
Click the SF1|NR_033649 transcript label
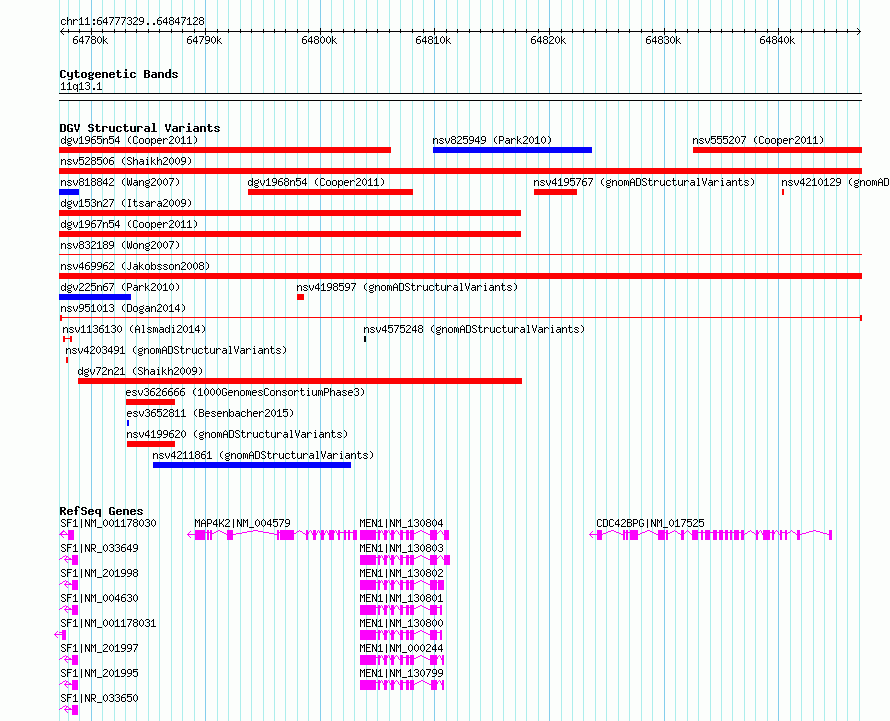(99, 548)
